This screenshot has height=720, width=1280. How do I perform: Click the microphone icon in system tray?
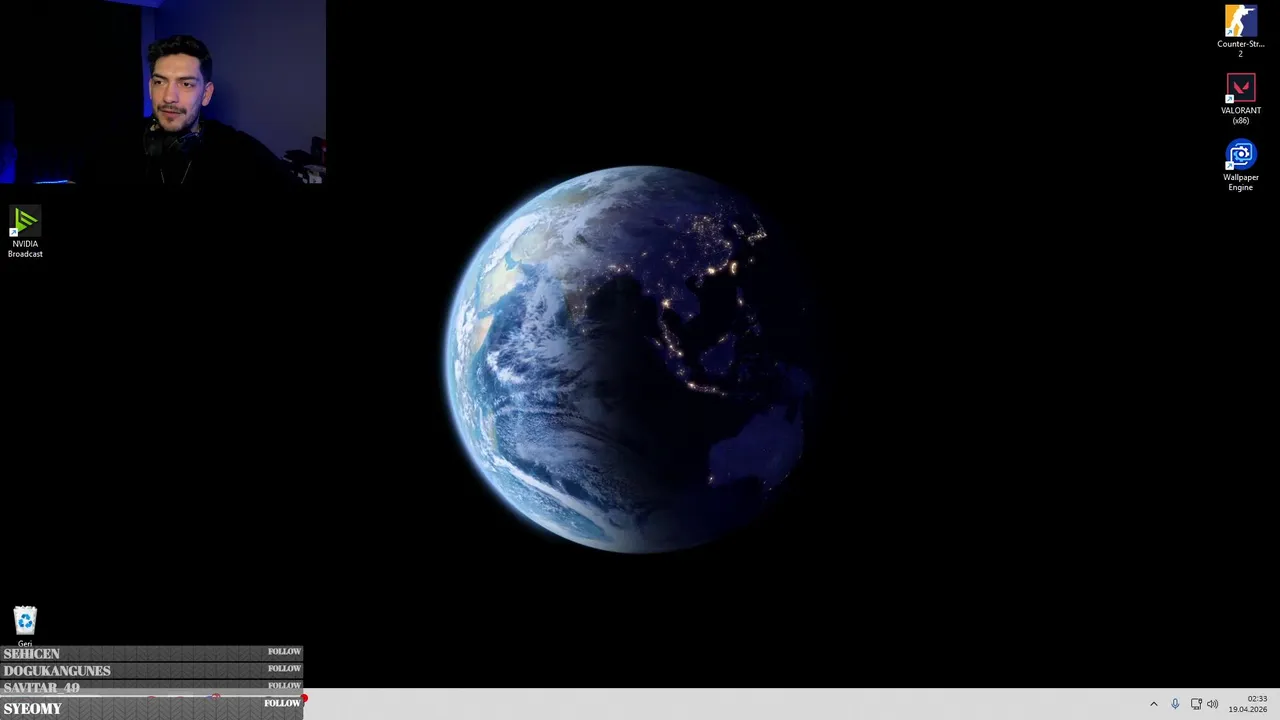pos(1175,704)
